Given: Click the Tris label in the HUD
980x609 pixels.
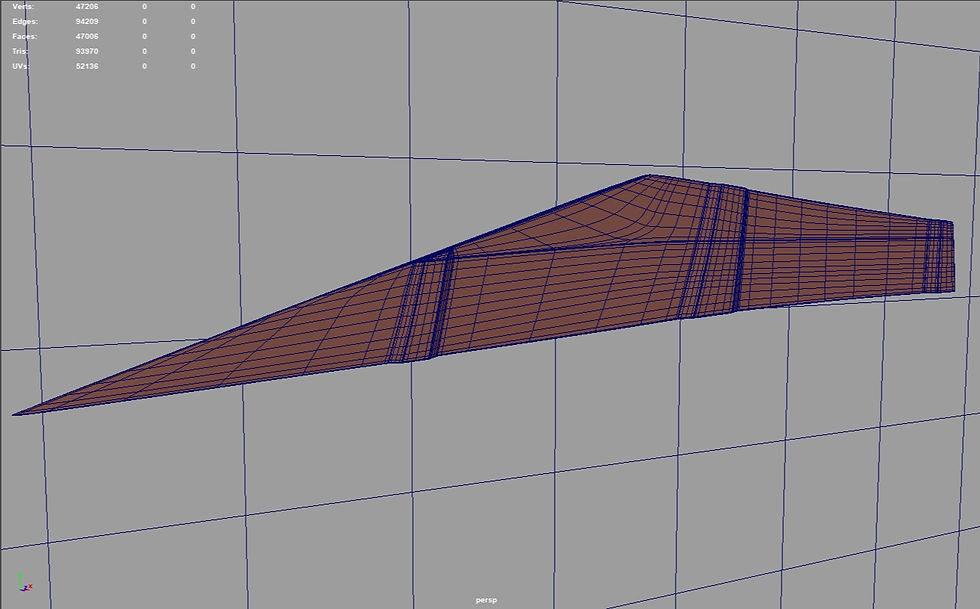Looking at the screenshot, I should (20, 51).
